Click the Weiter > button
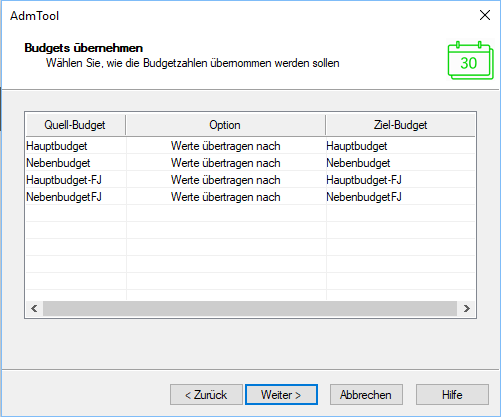501x417 pixels. [281, 395]
